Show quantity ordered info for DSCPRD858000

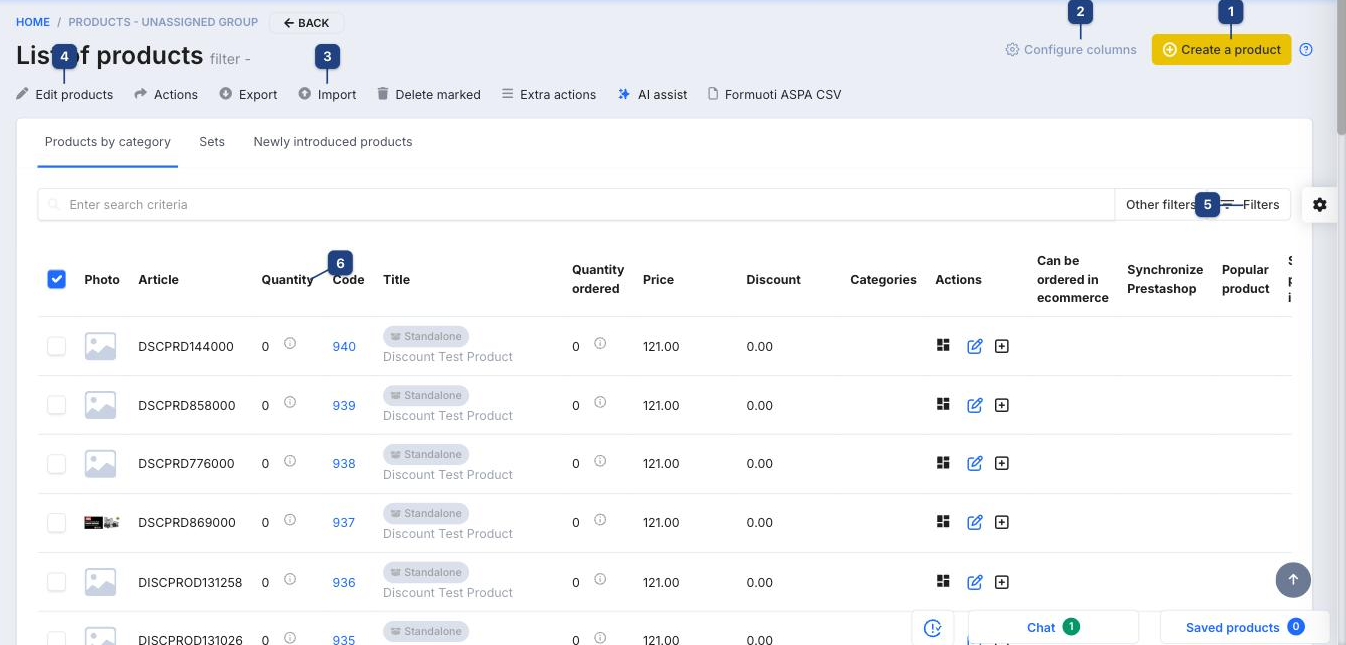[600, 402]
